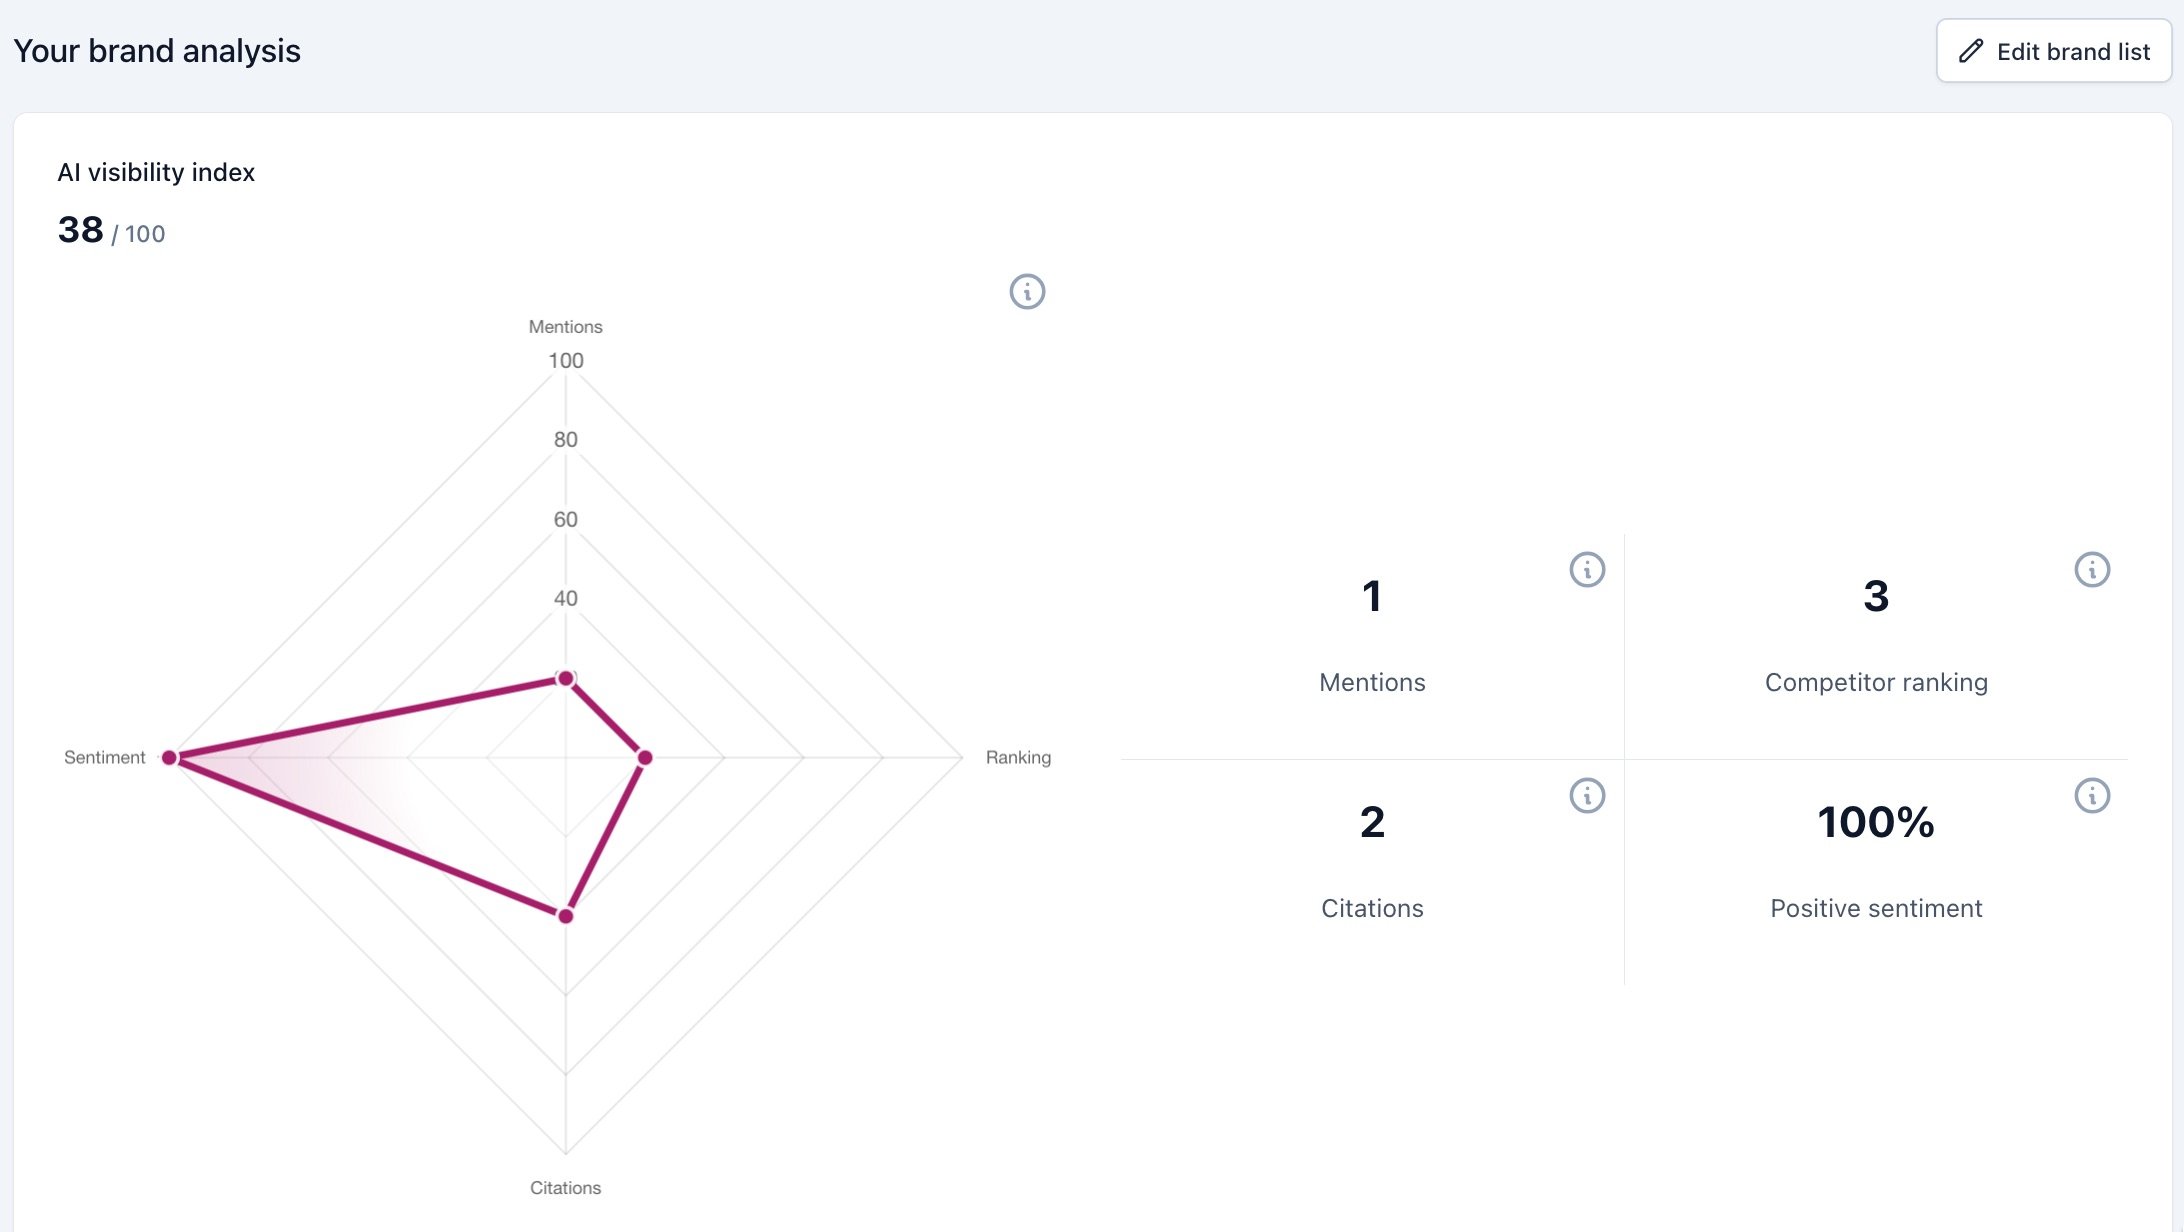
Task: Click the Mentions axis label above the chart
Action: tap(565, 327)
